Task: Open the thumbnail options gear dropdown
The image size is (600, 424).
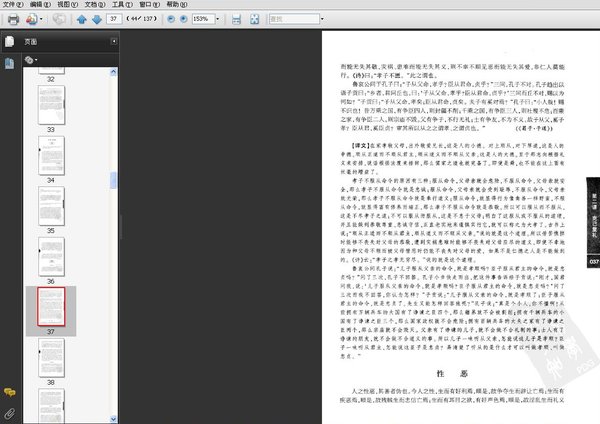Action: (x=31, y=60)
